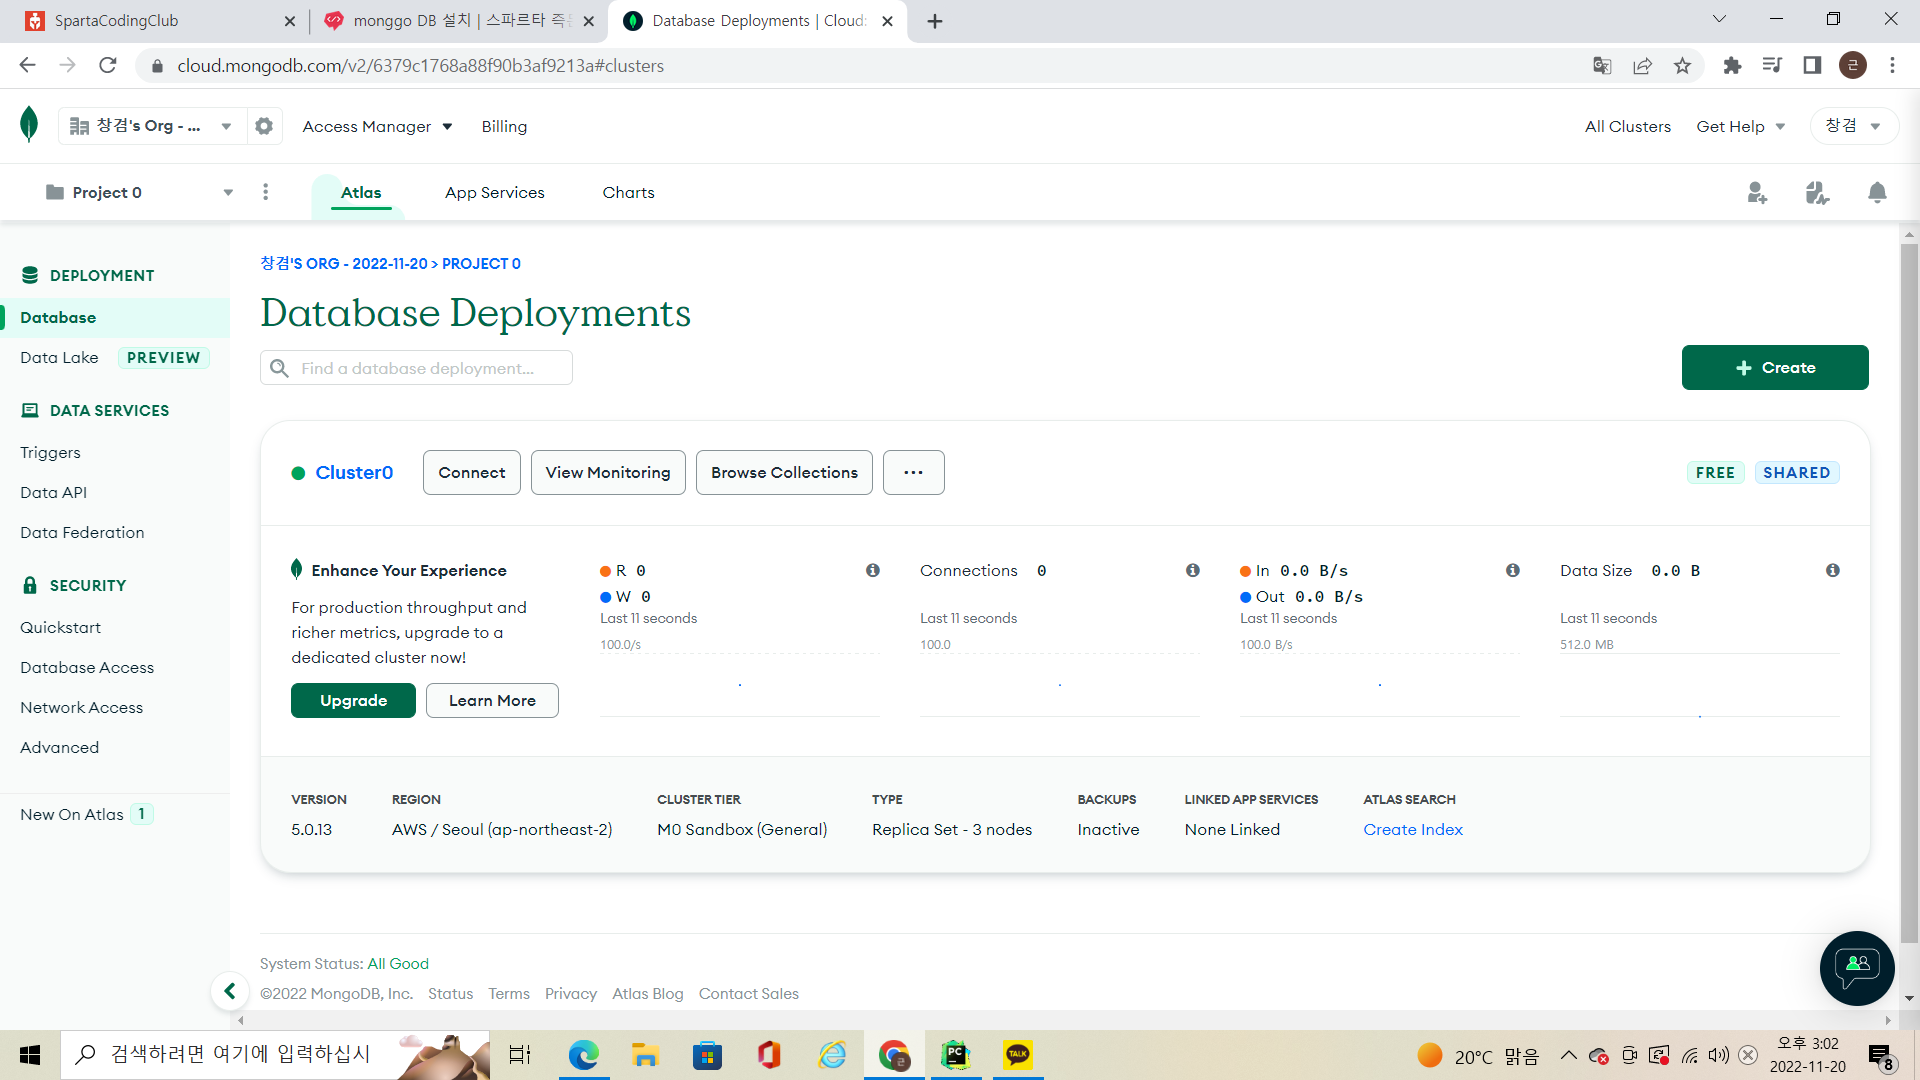Open Cluster0 cluster link
The height and width of the screenshot is (1080, 1920).
354,473
